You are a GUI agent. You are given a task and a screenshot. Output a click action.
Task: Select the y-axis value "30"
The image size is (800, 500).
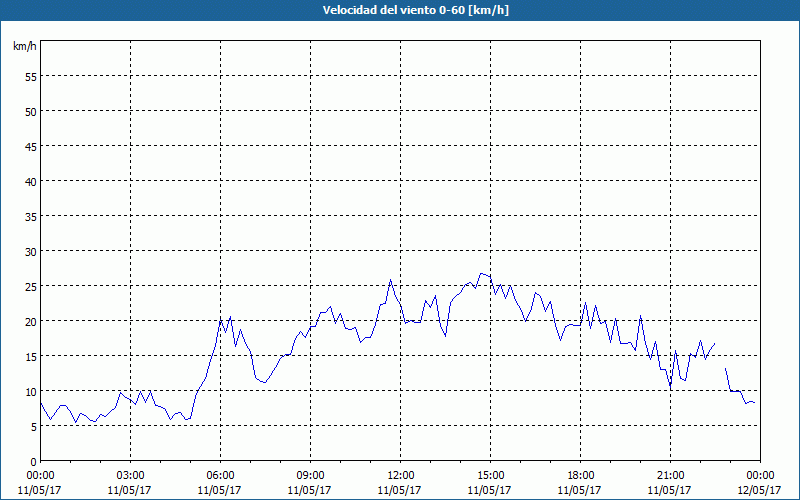(x=31, y=252)
